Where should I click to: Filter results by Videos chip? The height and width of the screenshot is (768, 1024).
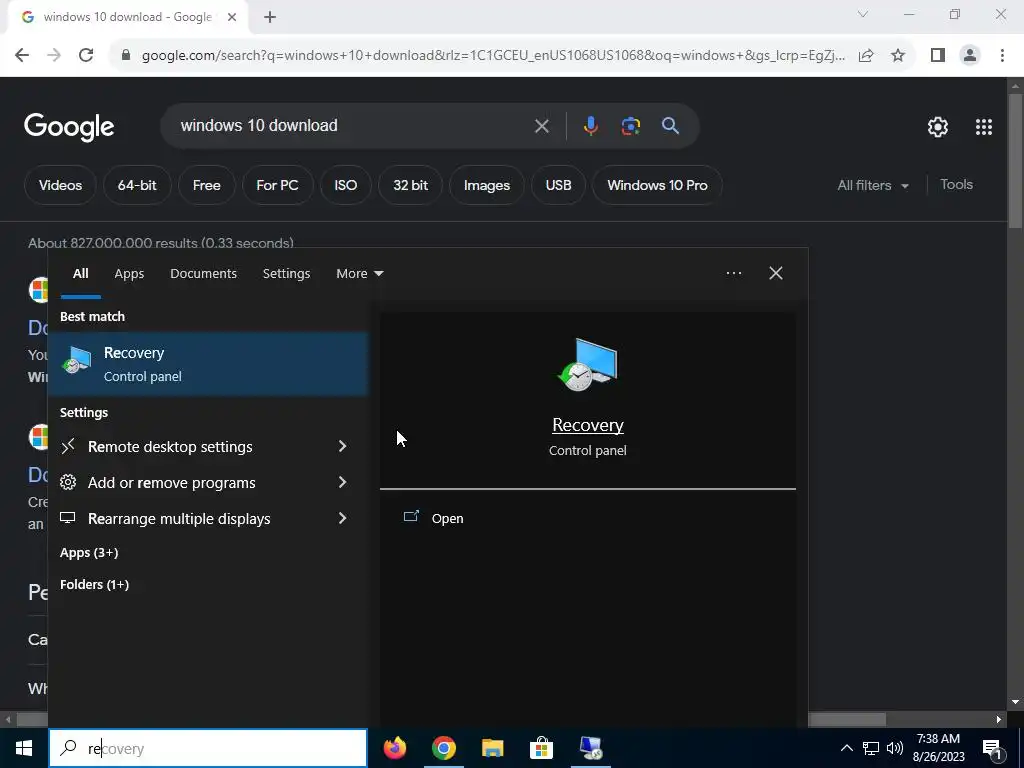point(60,185)
